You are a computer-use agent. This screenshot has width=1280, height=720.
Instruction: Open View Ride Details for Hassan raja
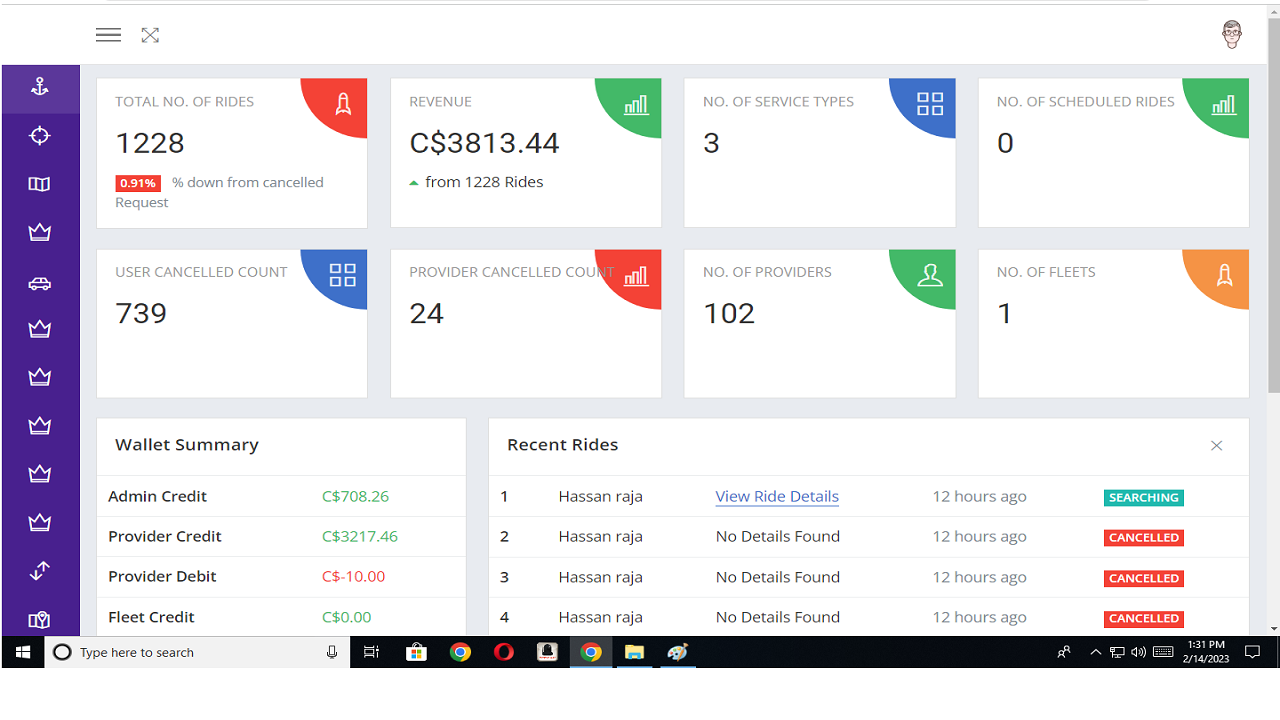(777, 496)
